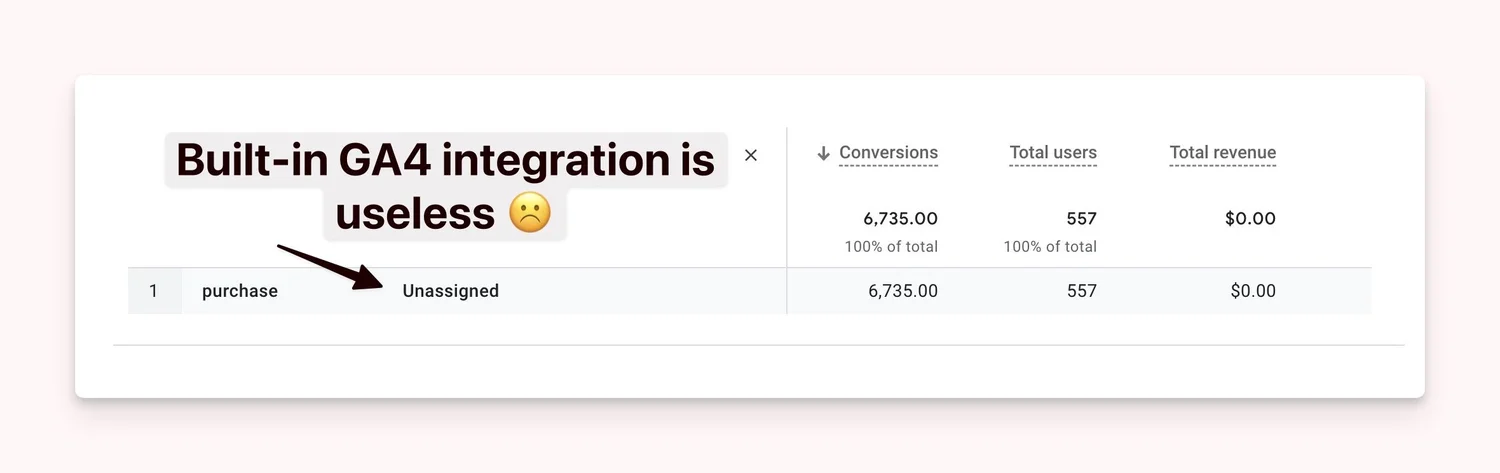
Task: Click the $0.00 revenue value in purchase row
Action: [x=1253, y=291]
